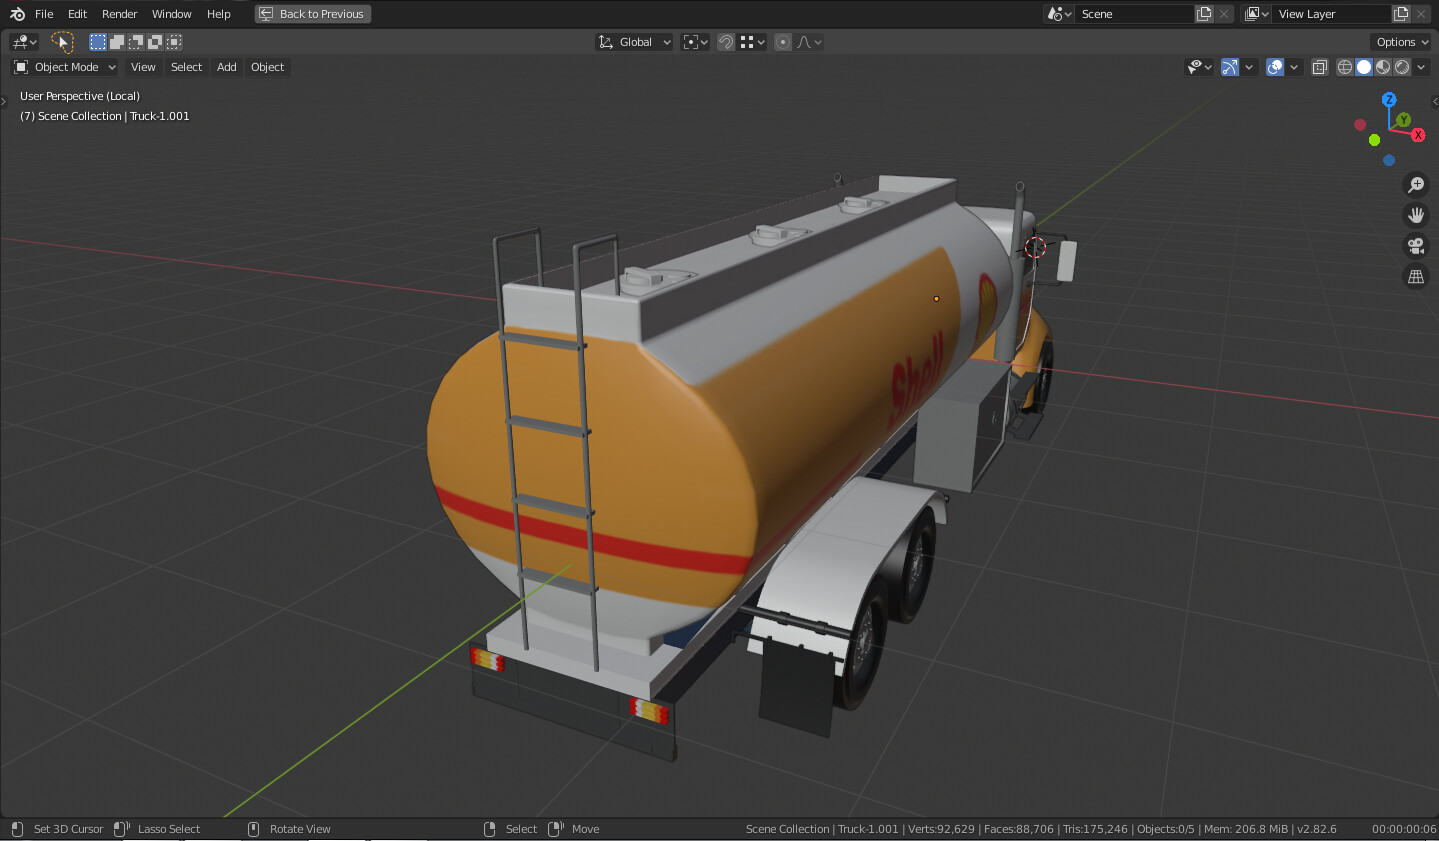Click the Back to Previous button
Screen dimensions: 1439x841
[x=313, y=14]
